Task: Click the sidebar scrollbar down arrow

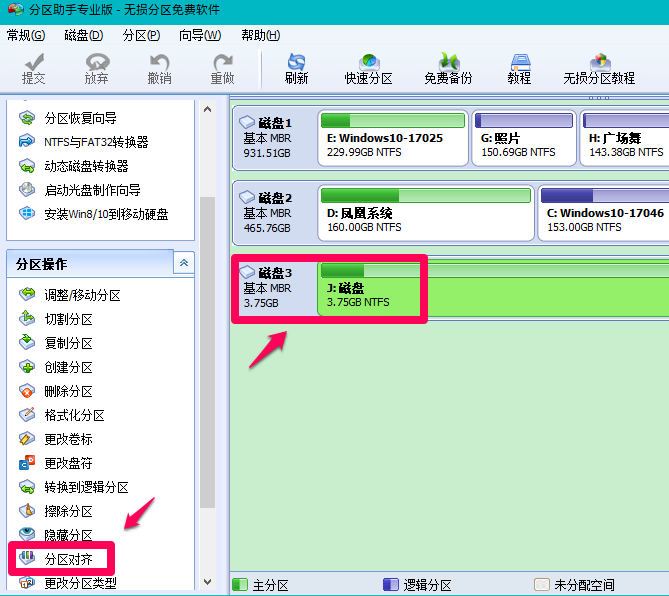Action: click(x=208, y=581)
